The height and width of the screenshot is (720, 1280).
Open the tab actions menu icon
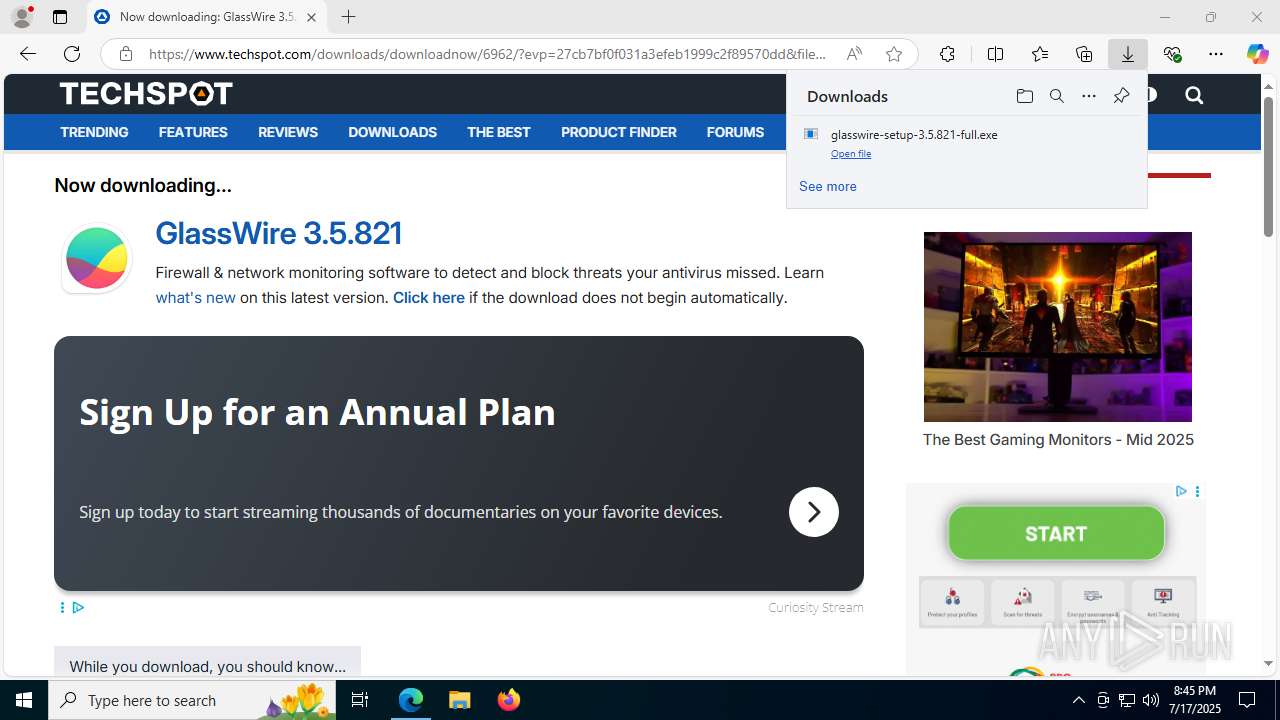[x=60, y=17]
